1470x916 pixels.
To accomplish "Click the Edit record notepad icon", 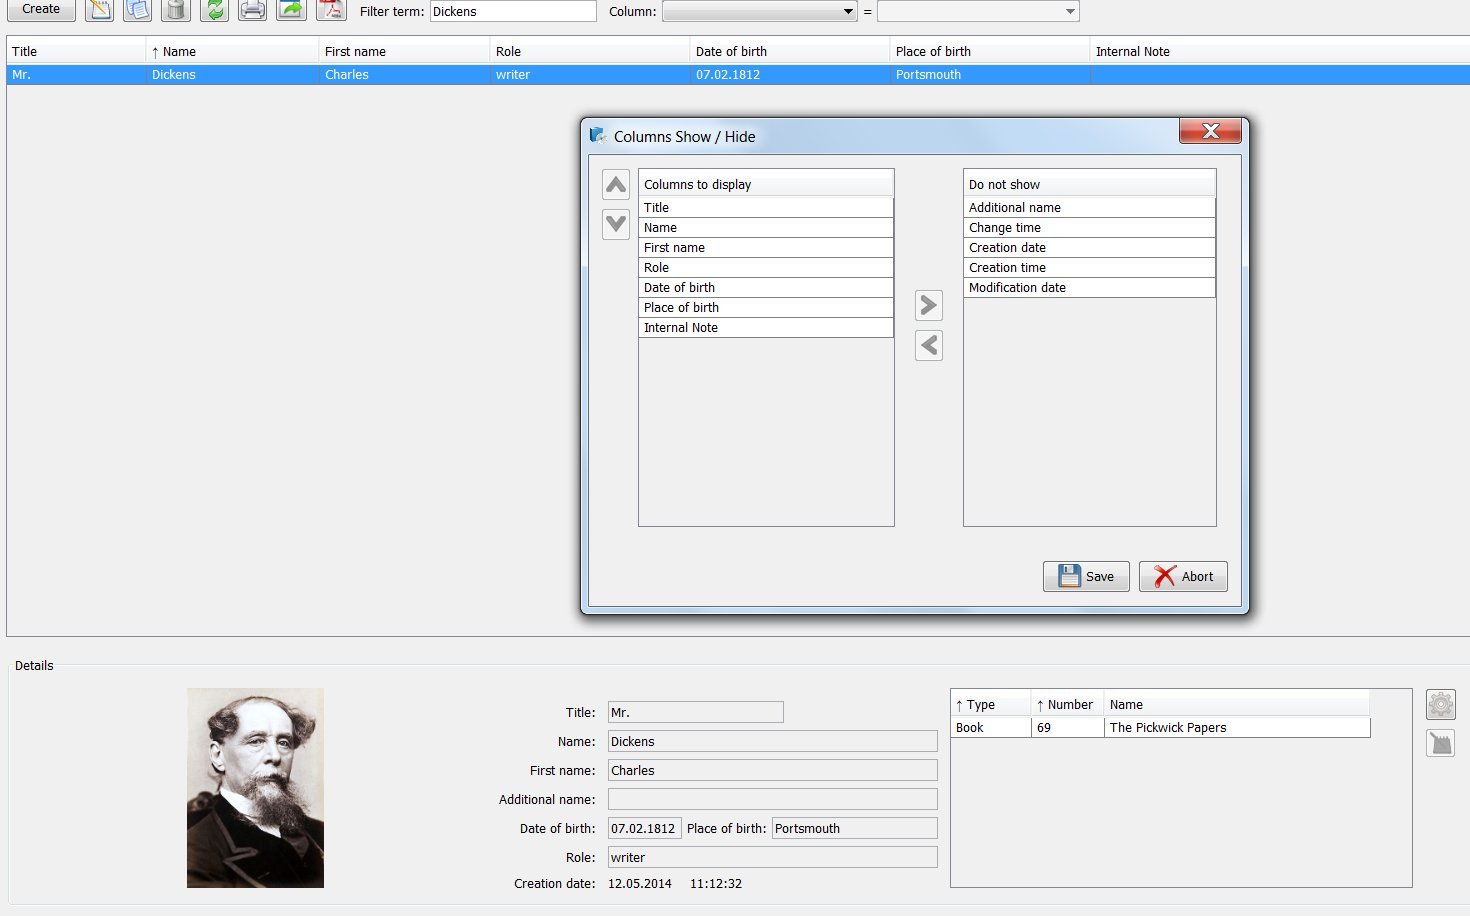I will (99, 10).
